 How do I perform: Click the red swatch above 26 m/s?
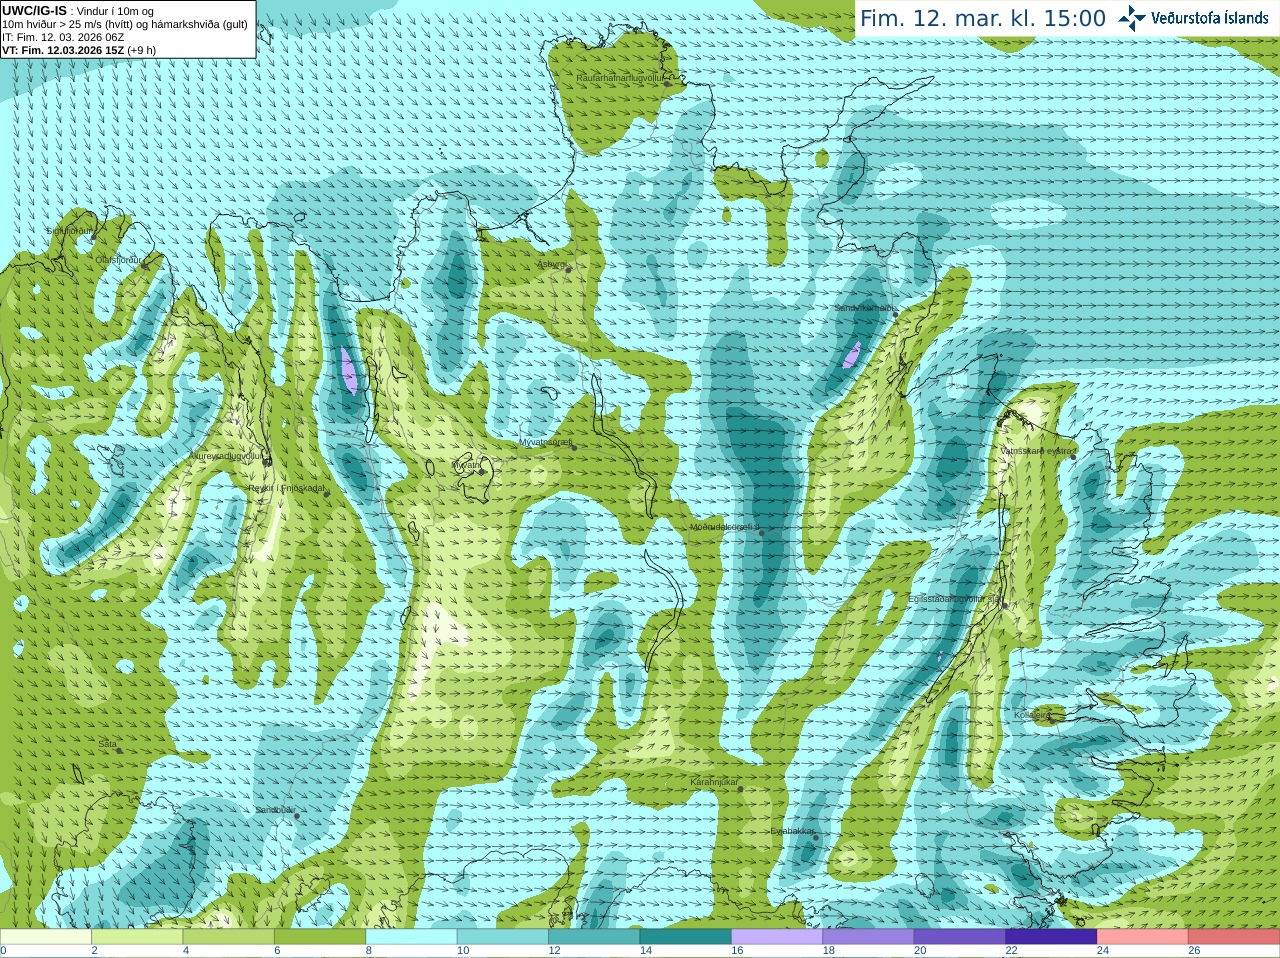tap(1234, 937)
